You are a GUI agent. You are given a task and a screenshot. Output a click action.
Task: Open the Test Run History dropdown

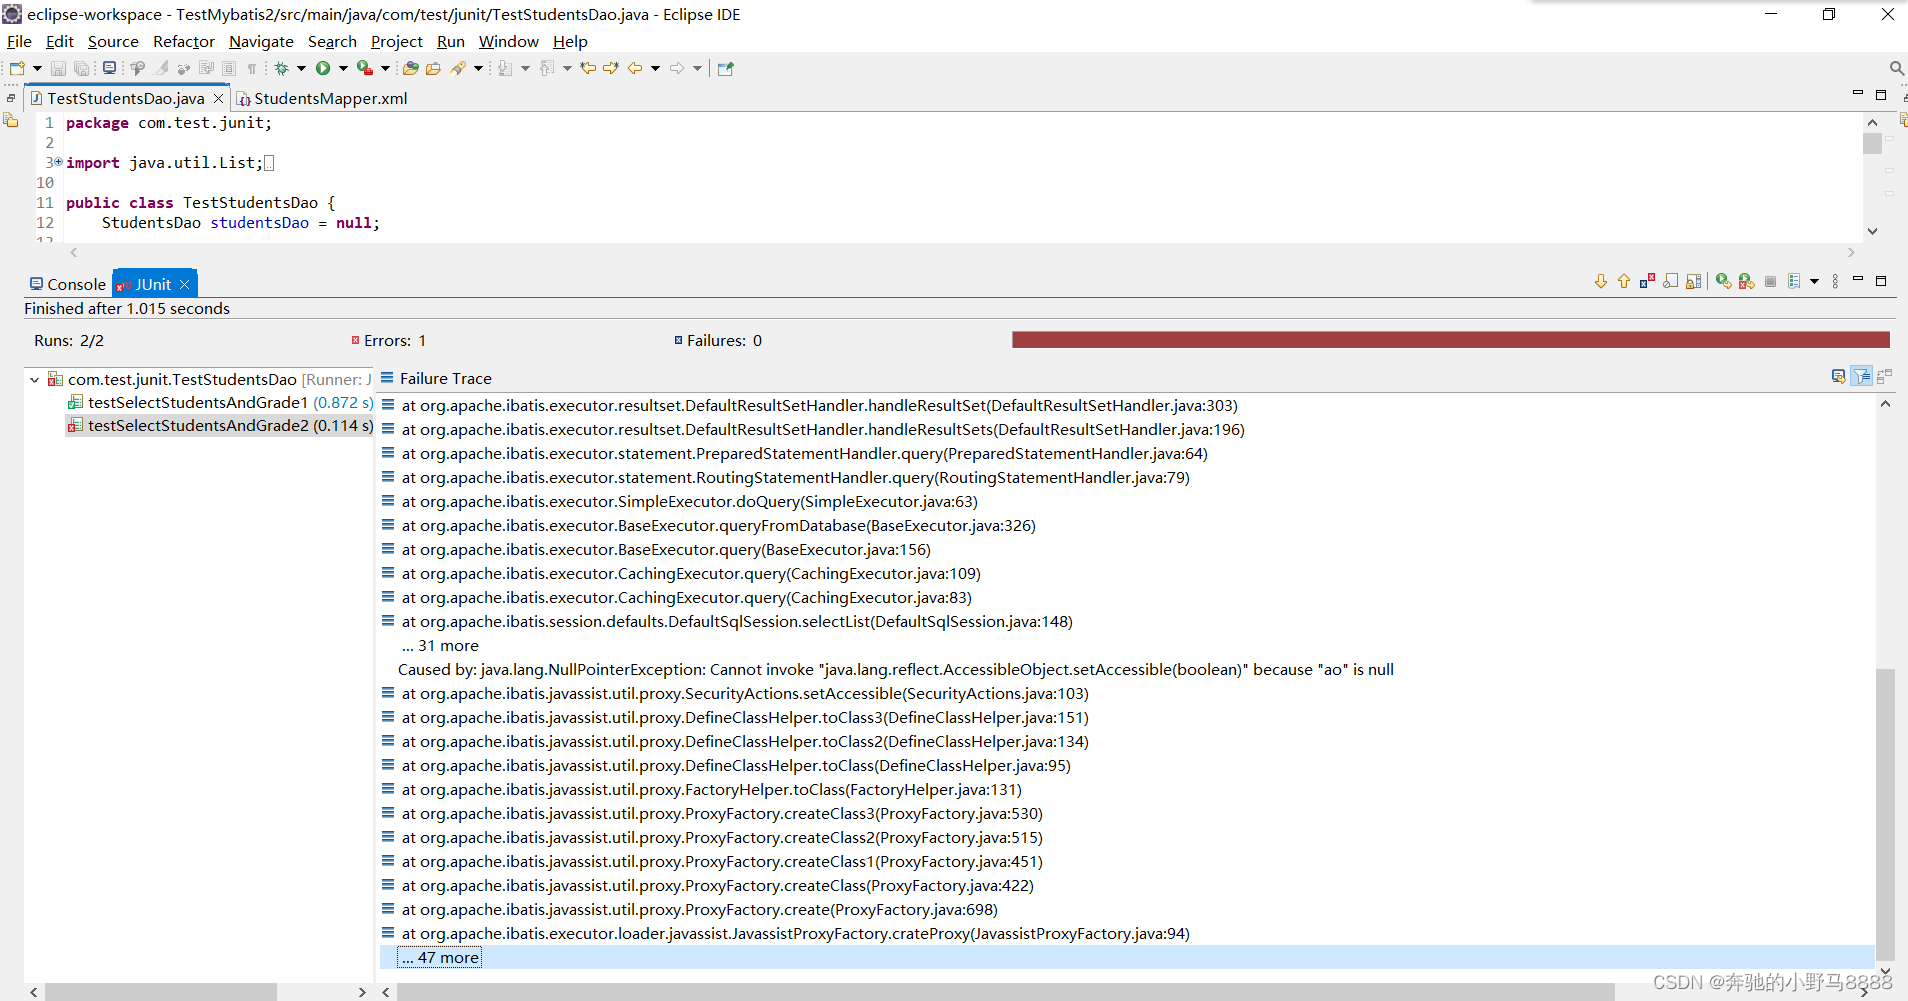(x=1813, y=281)
